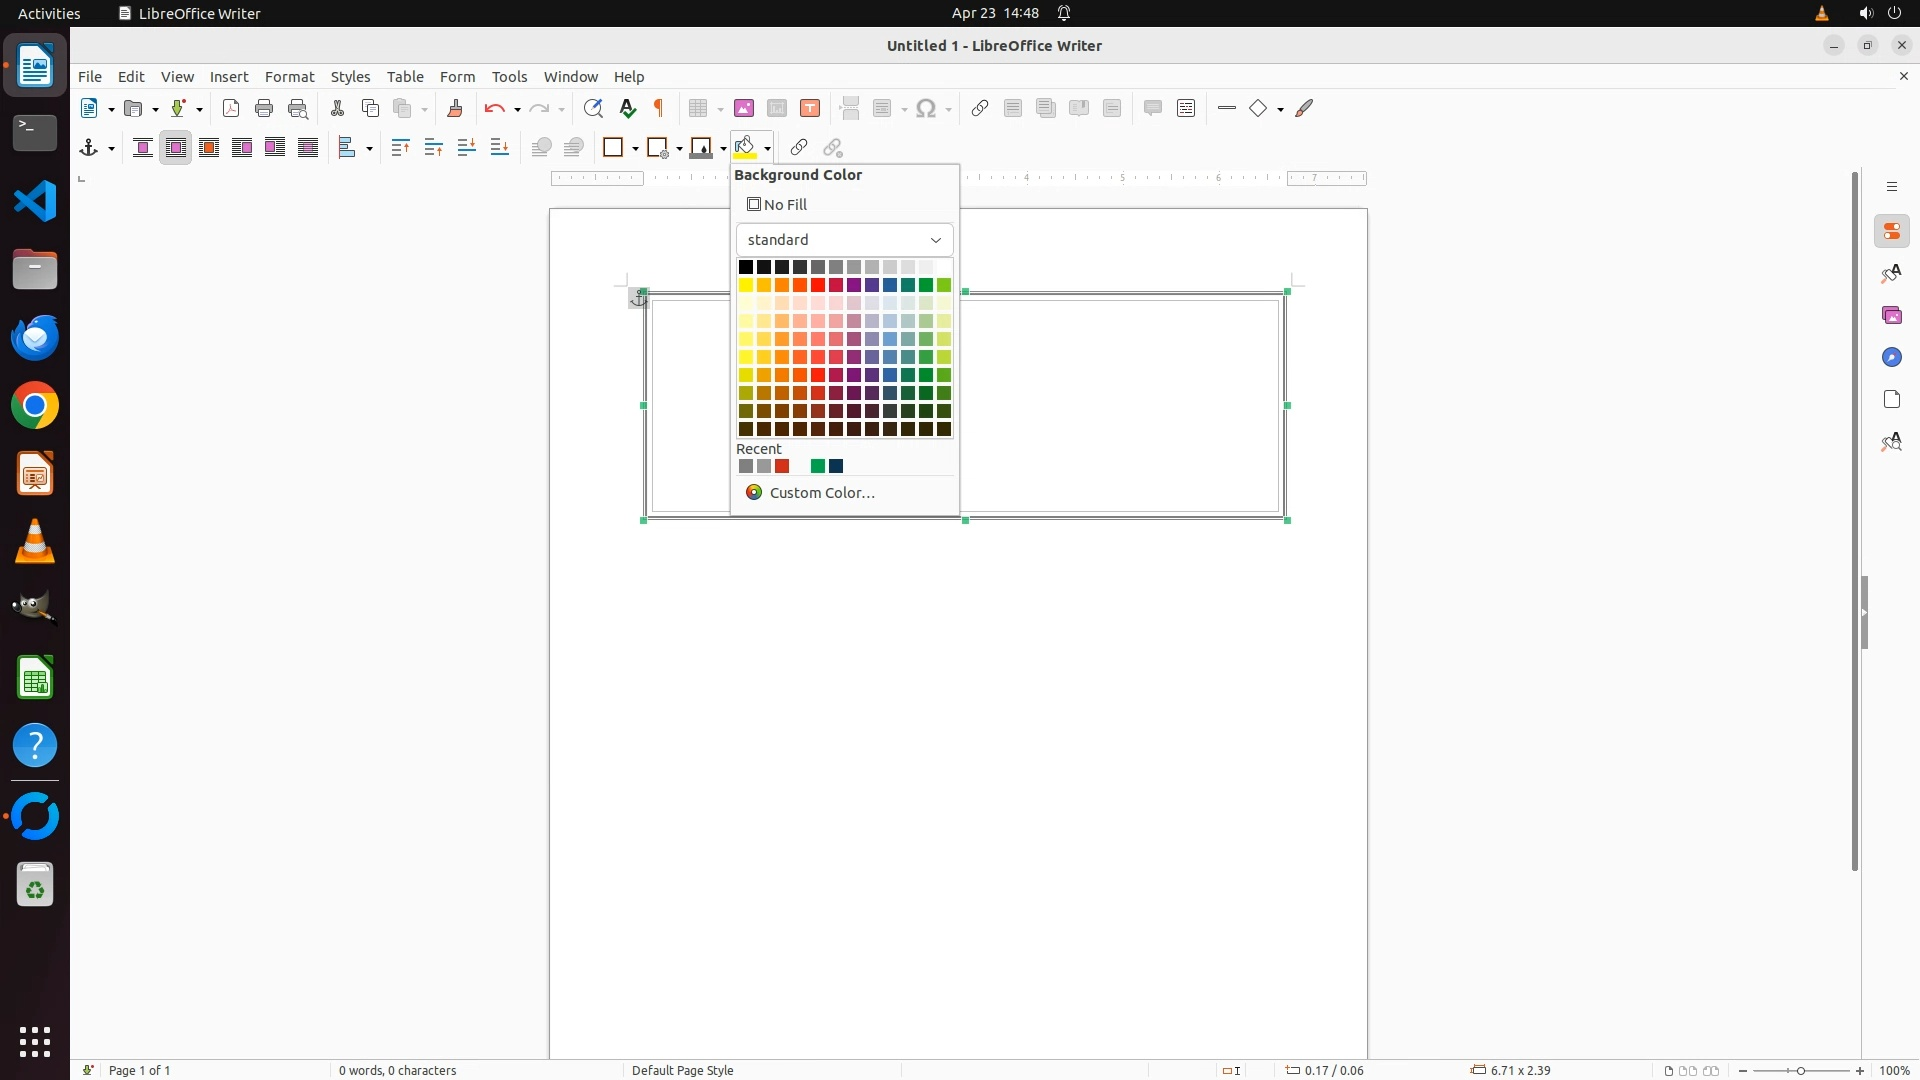Image resolution: width=1920 pixels, height=1080 pixels.
Task: Expand the Undo history dropdown arrow
Action: pyautogui.click(x=517, y=110)
